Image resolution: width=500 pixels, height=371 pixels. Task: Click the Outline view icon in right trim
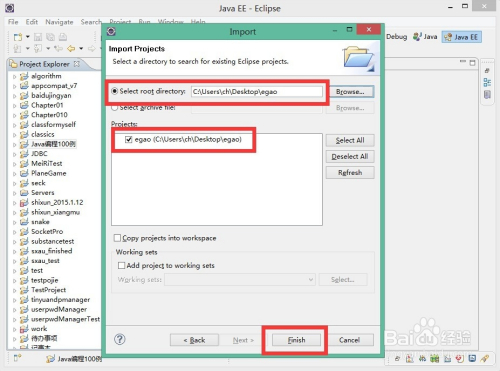pyautogui.click(x=487, y=82)
